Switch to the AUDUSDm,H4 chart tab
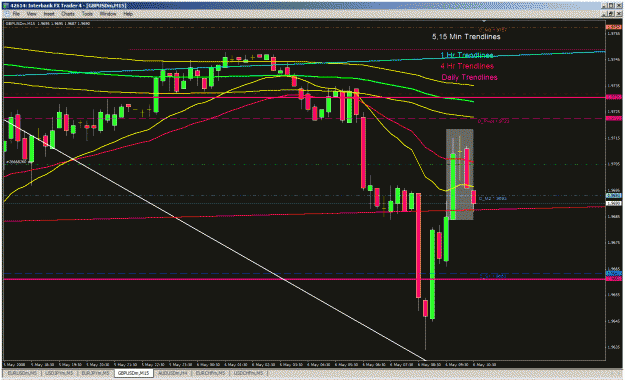Image resolution: width=625 pixels, height=380 pixels. 173,374
